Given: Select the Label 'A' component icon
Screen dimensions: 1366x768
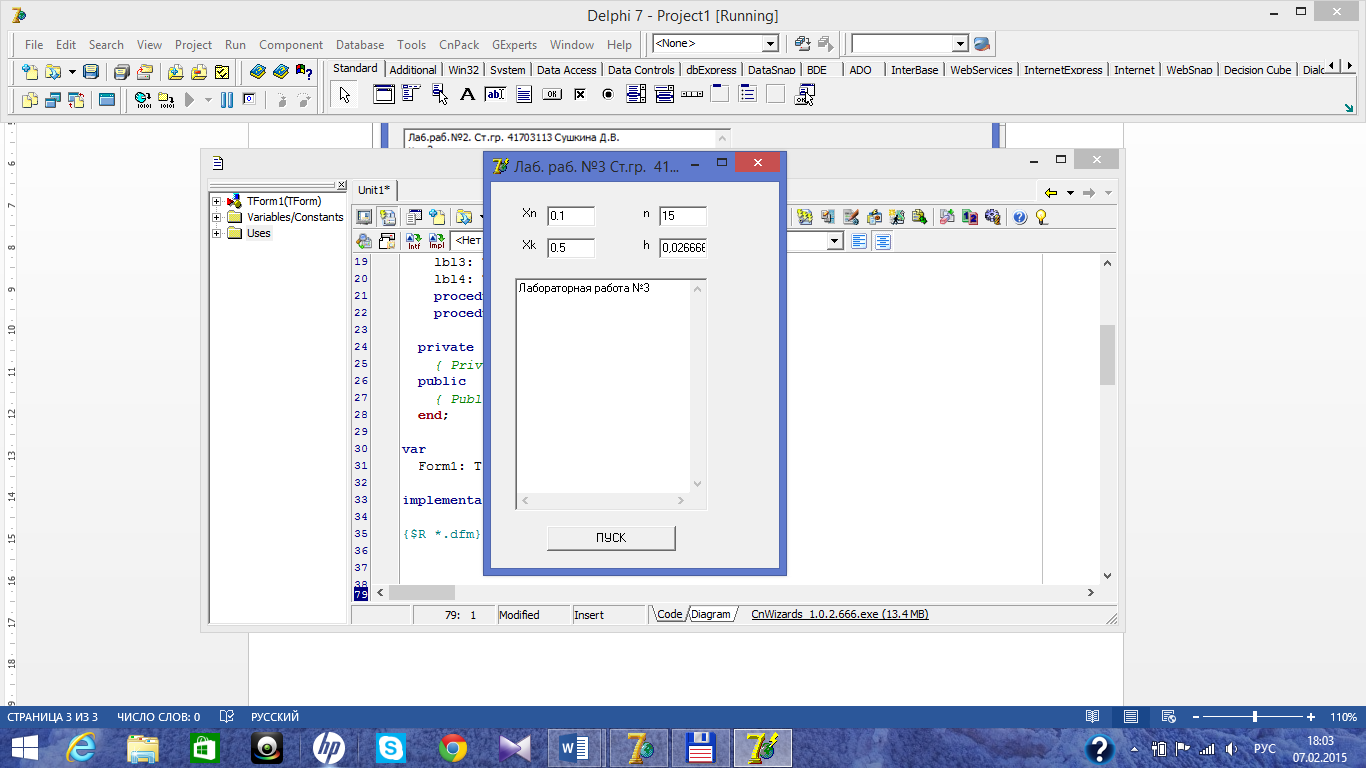Looking at the screenshot, I should point(467,95).
